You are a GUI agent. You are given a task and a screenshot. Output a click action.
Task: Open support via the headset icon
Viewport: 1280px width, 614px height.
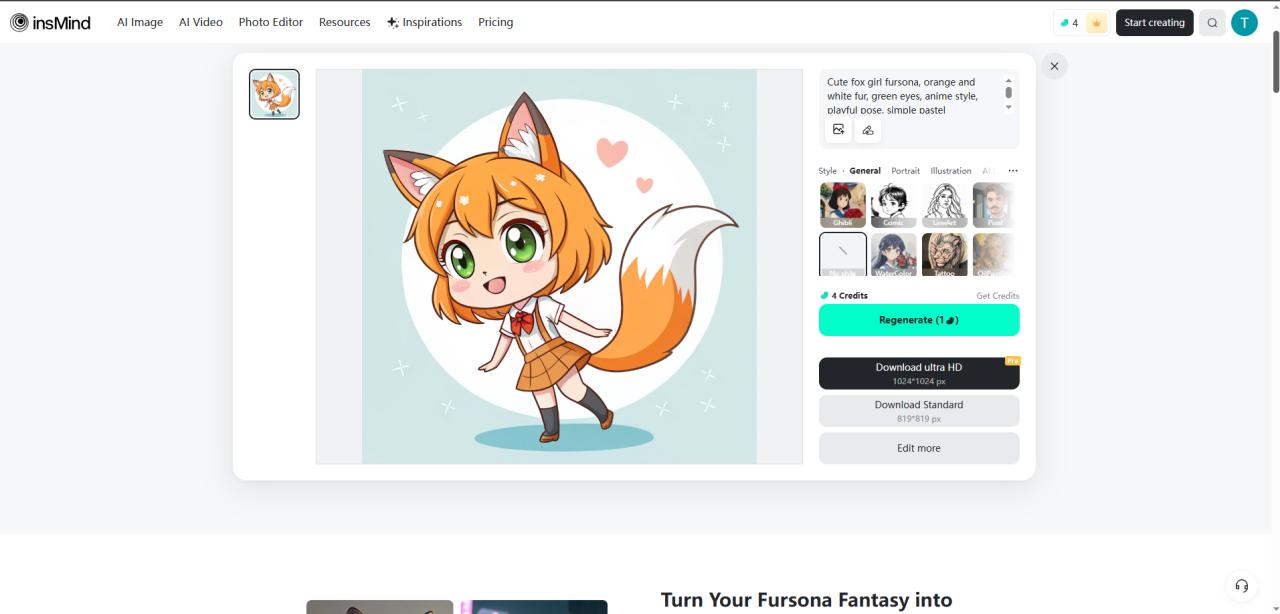coord(1241,585)
